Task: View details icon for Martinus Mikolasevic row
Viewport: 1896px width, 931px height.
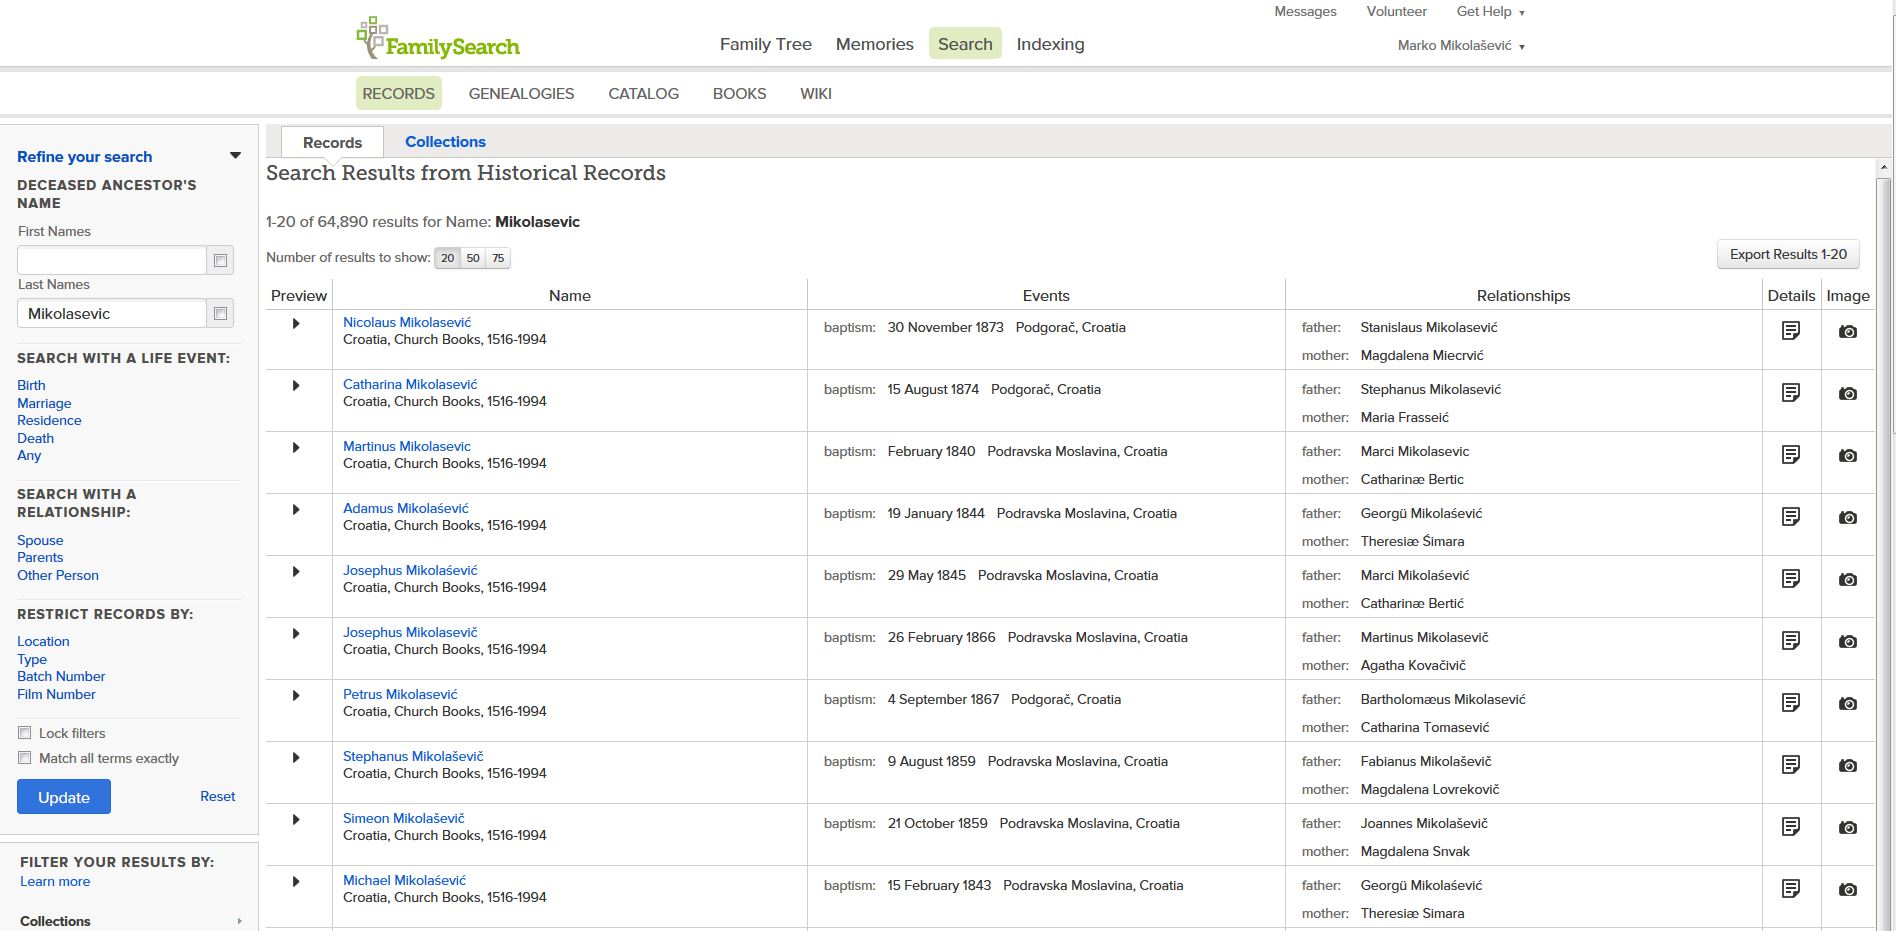Action: click(1790, 455)
